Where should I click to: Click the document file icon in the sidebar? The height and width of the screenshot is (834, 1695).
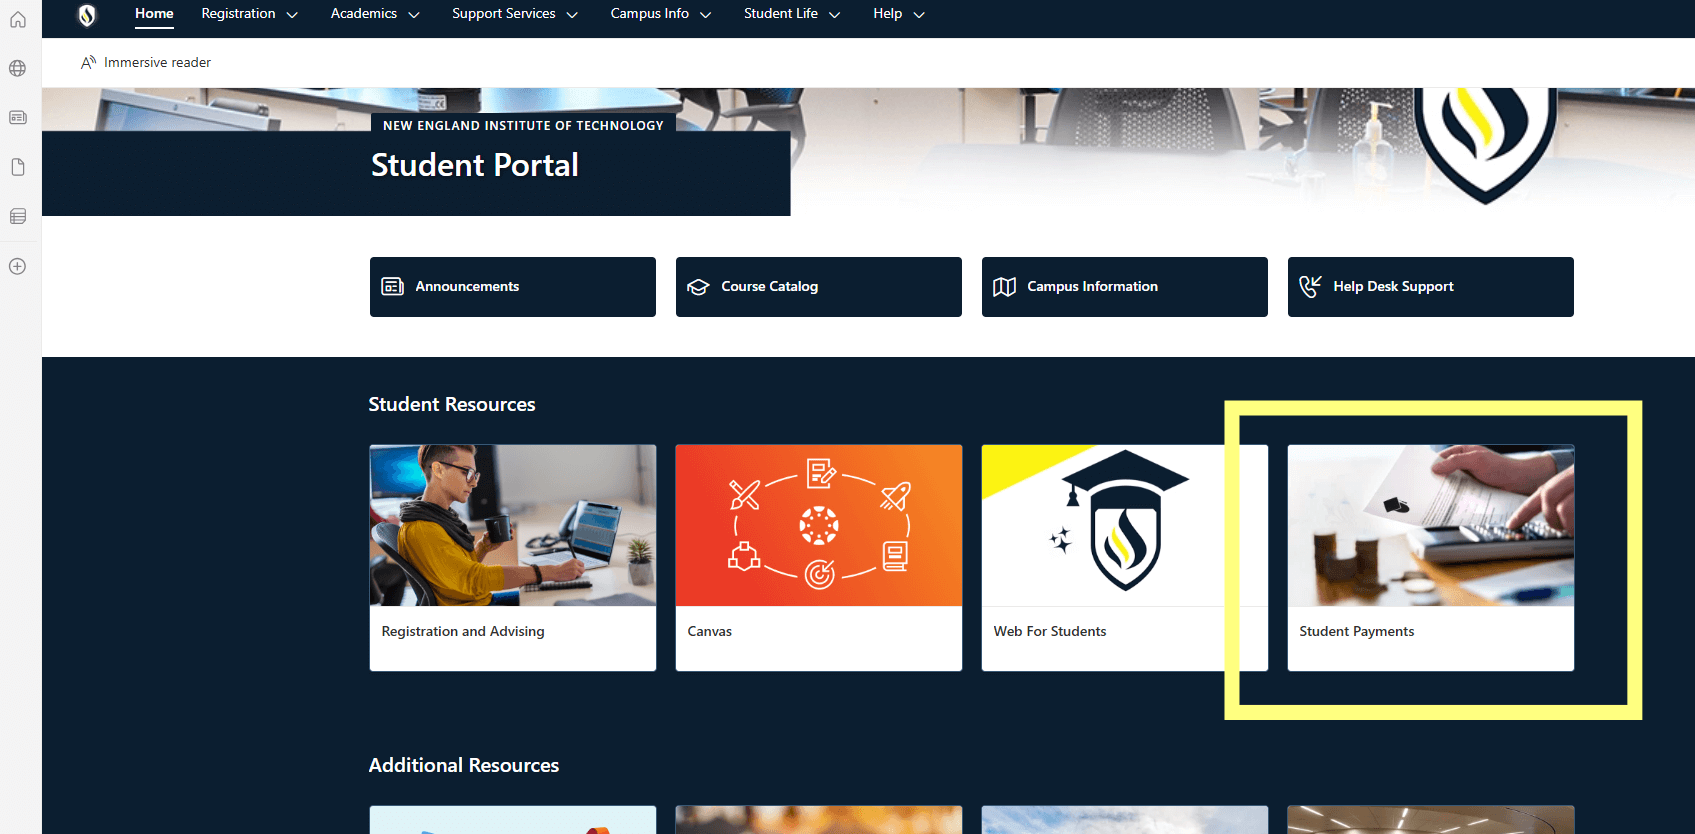click(x=18, y=167)
